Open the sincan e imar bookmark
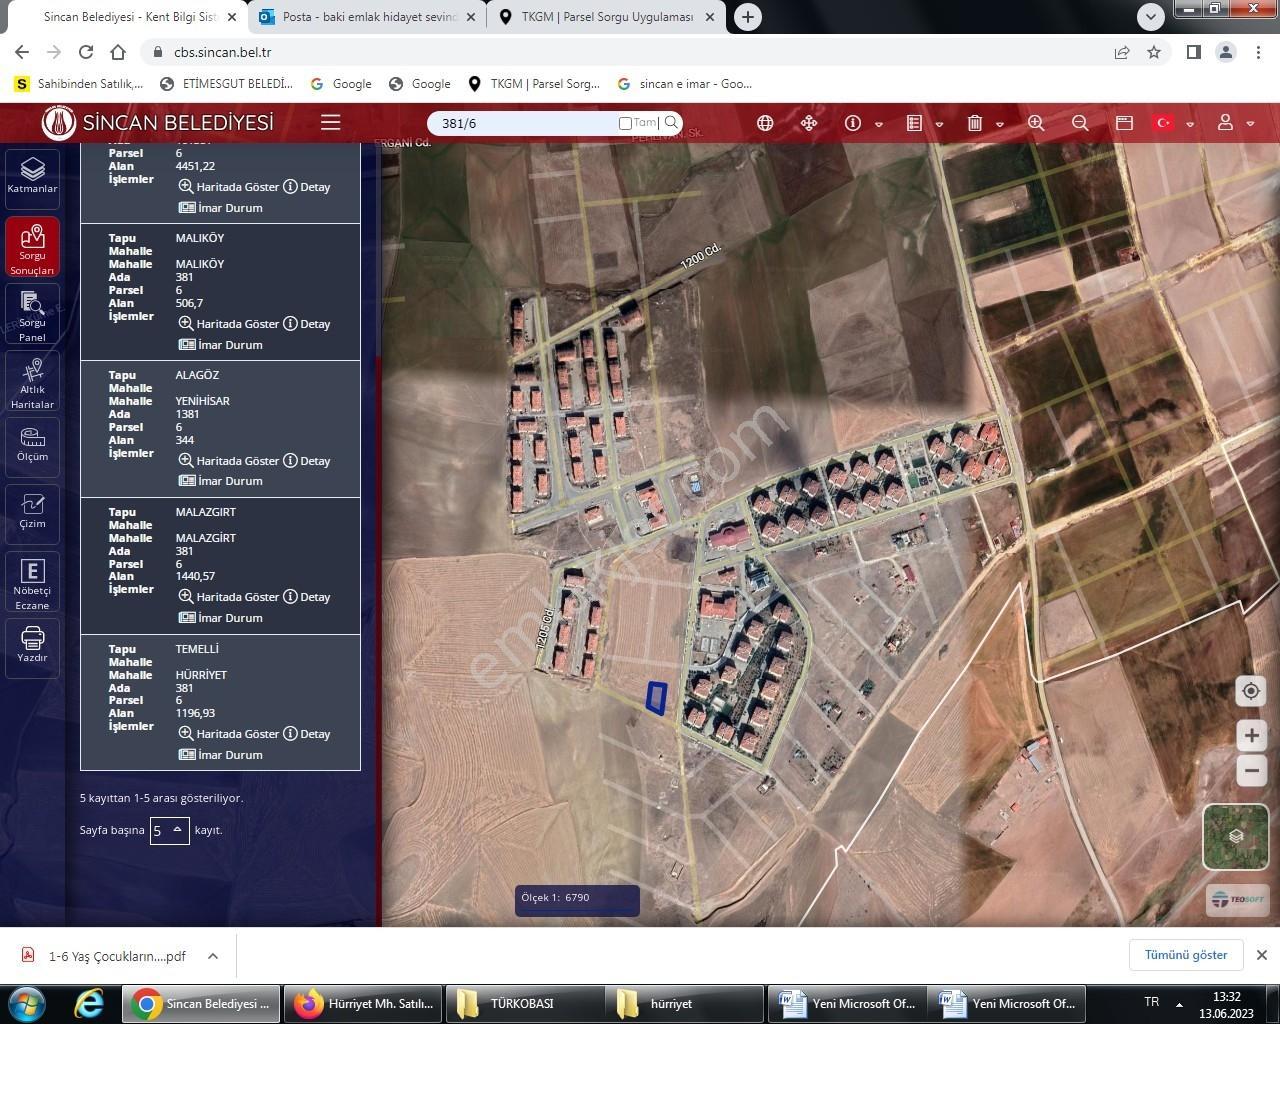The image size is (1280, 1120). point(684,84)
